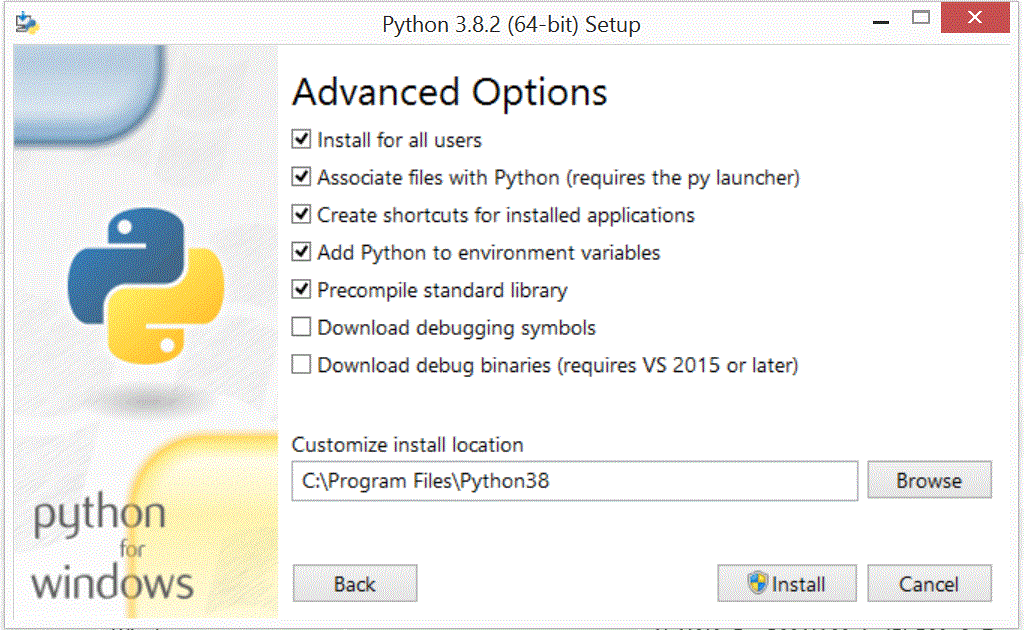This screenshot has width=1024, height=630.
Task: Click the Customize install location label
Action: tap(408, 445)
